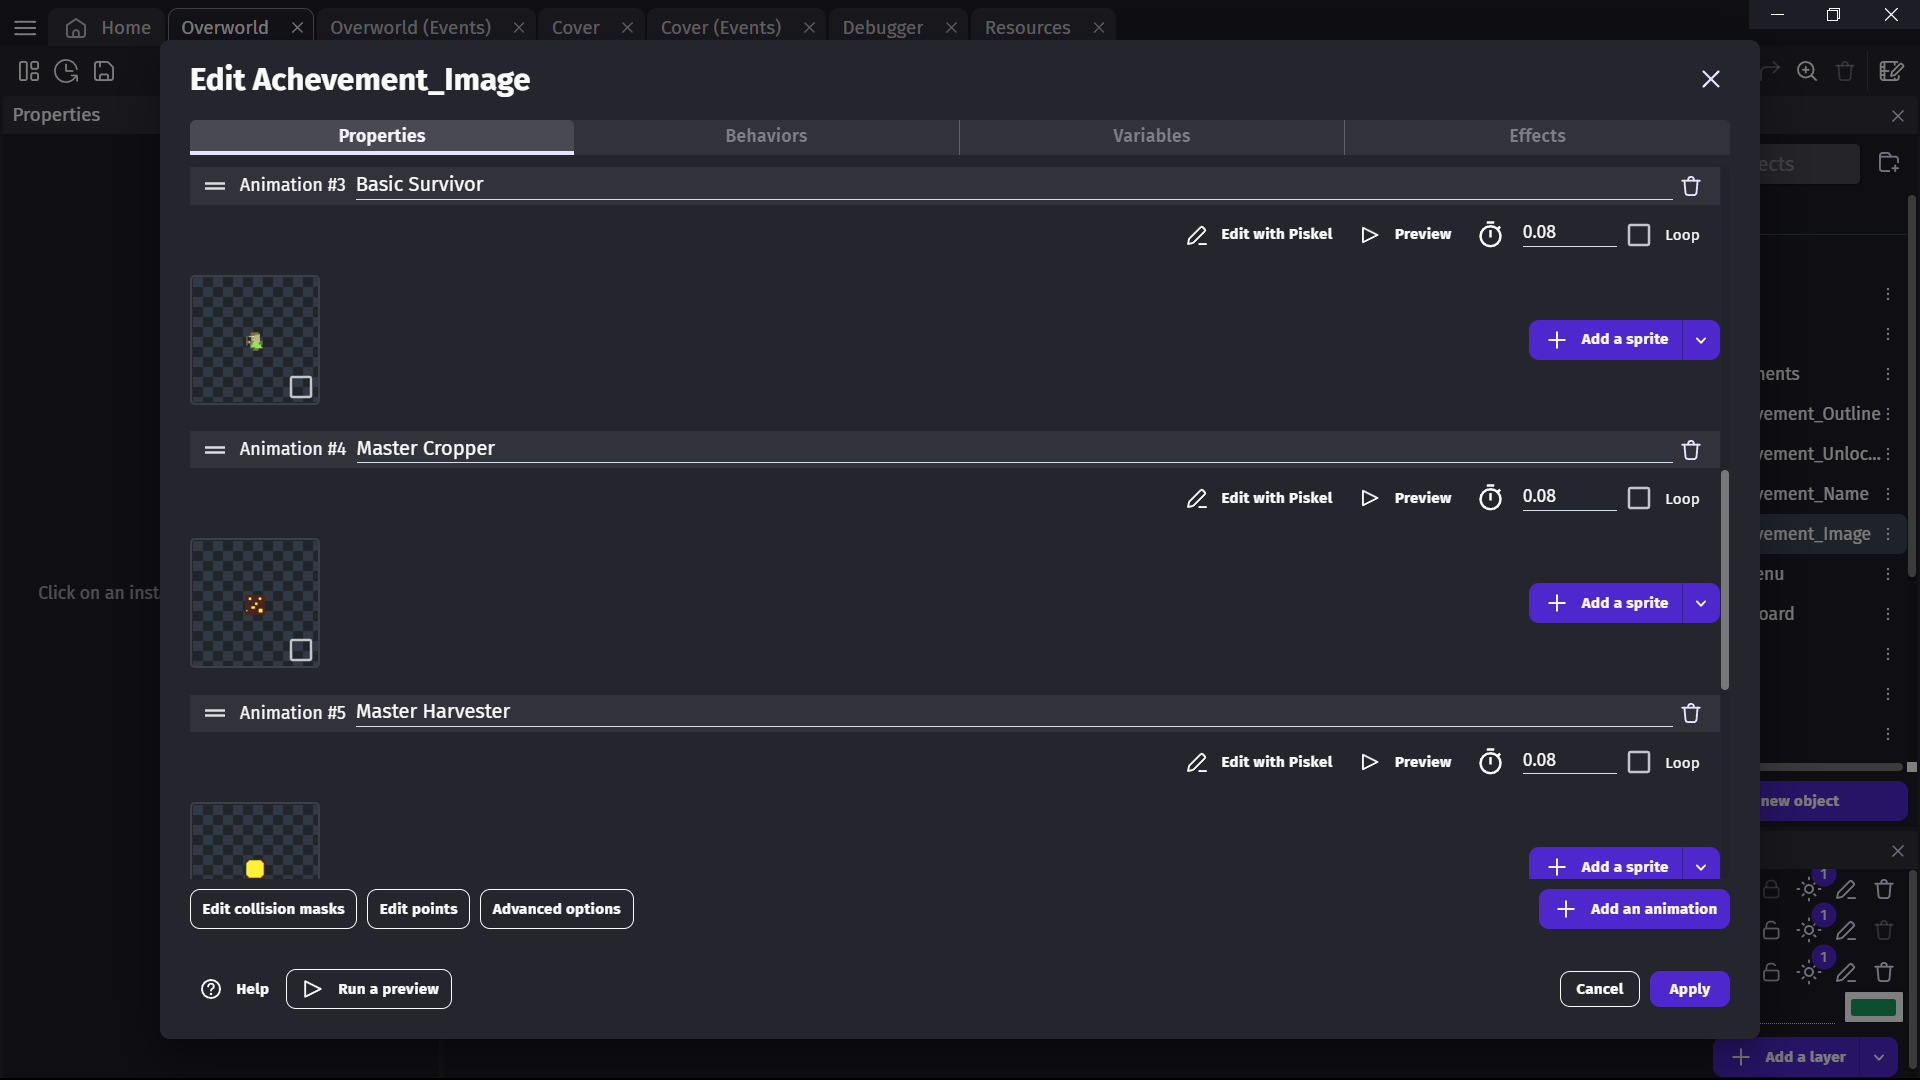Screen dimensions: 1920x1080
Task: Toggle the lock on the top layer
Action: coord(1770,889)
